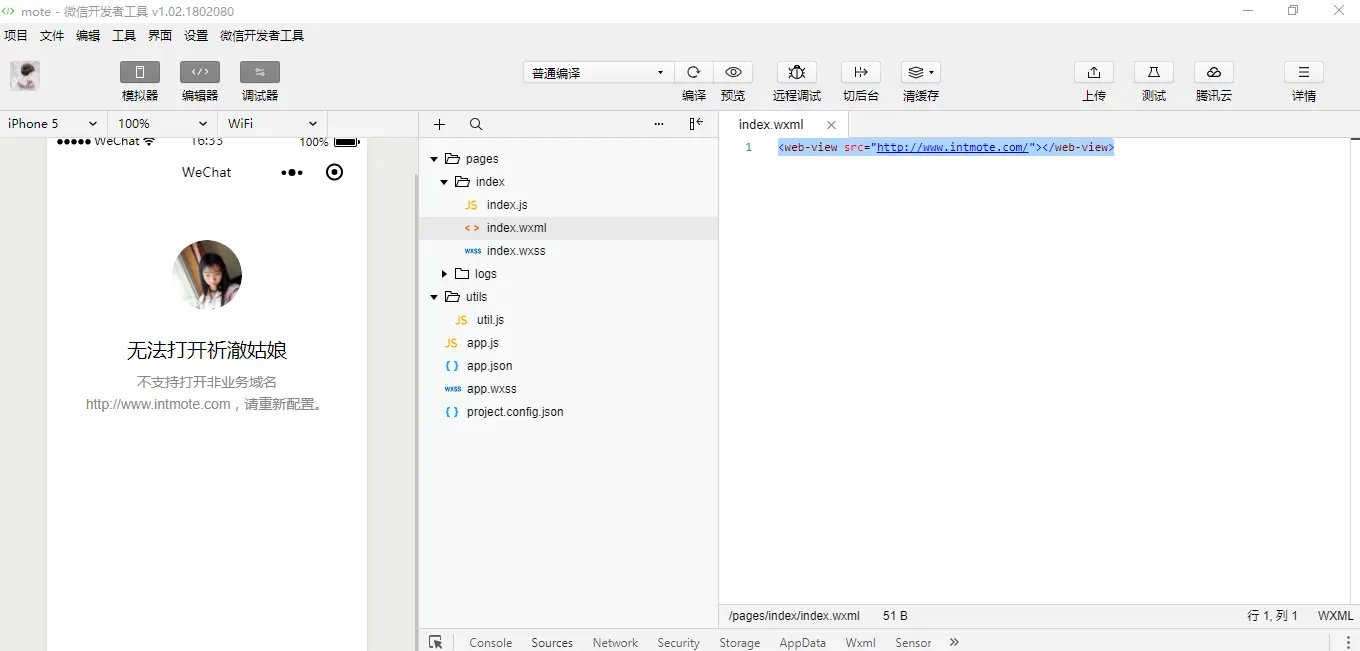
Task: Open the three-dot more options in file panel
Action: (659, 124)
